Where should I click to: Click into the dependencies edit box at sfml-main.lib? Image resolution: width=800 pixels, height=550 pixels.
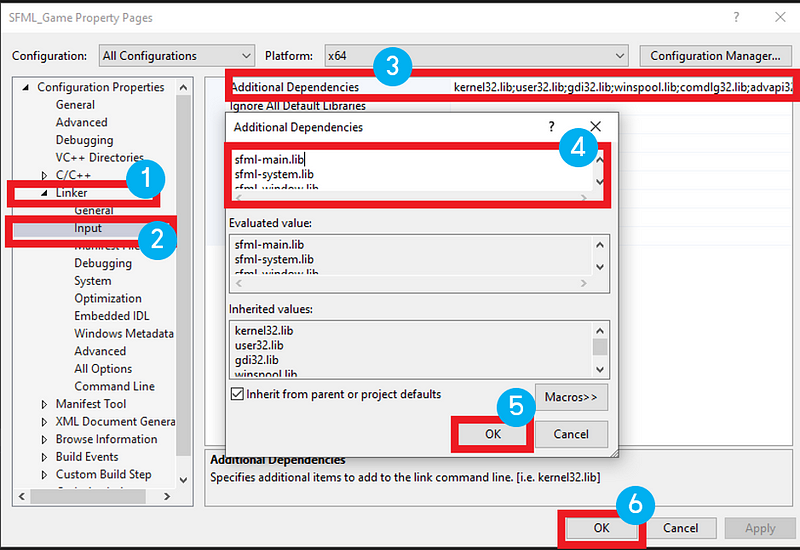[x=269, y=159]
